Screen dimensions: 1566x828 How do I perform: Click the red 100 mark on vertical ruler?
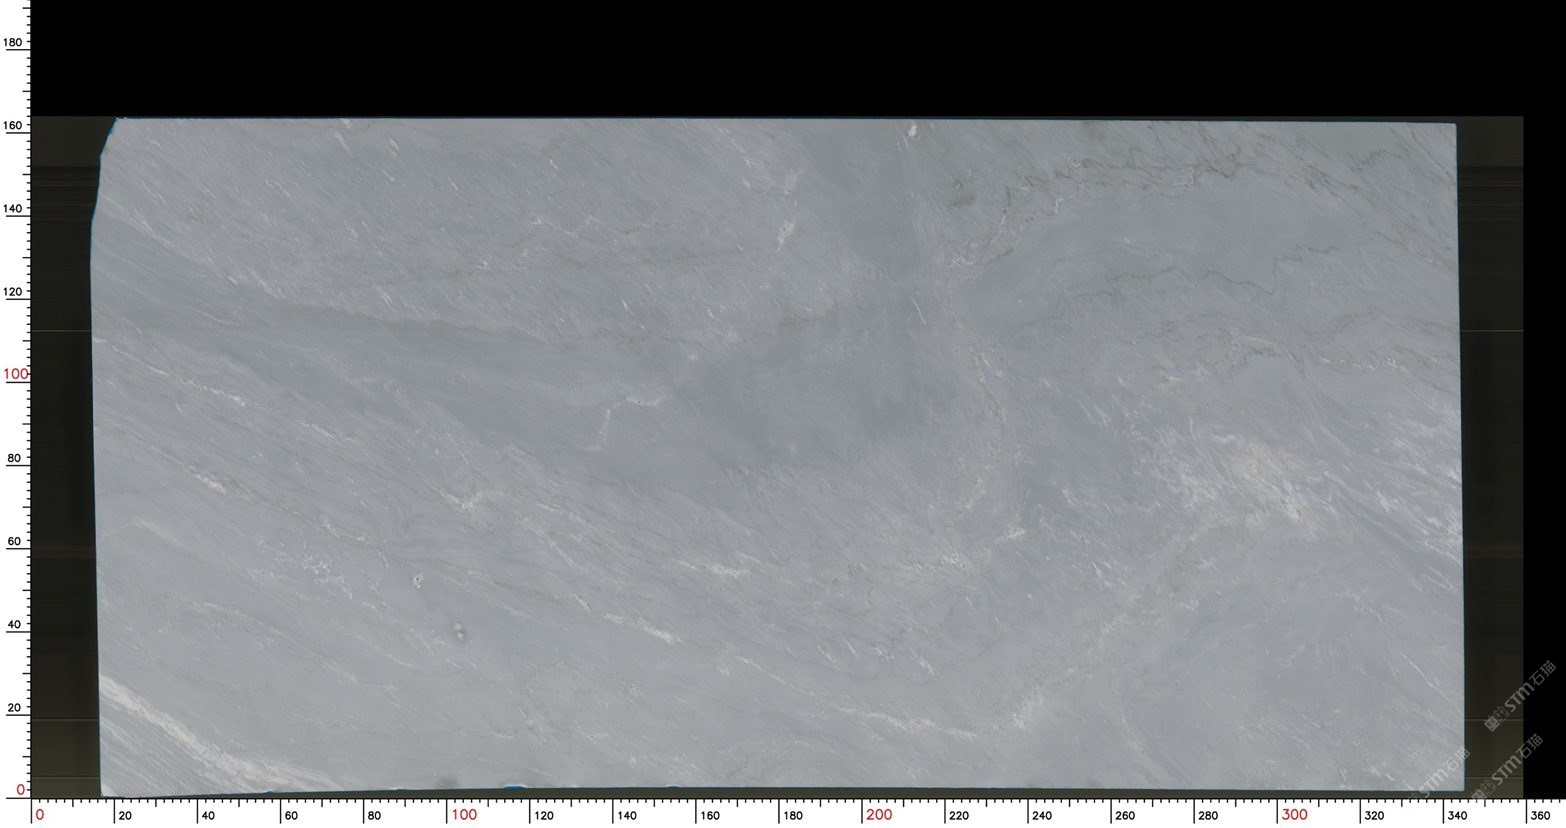(x=16, y=374)
